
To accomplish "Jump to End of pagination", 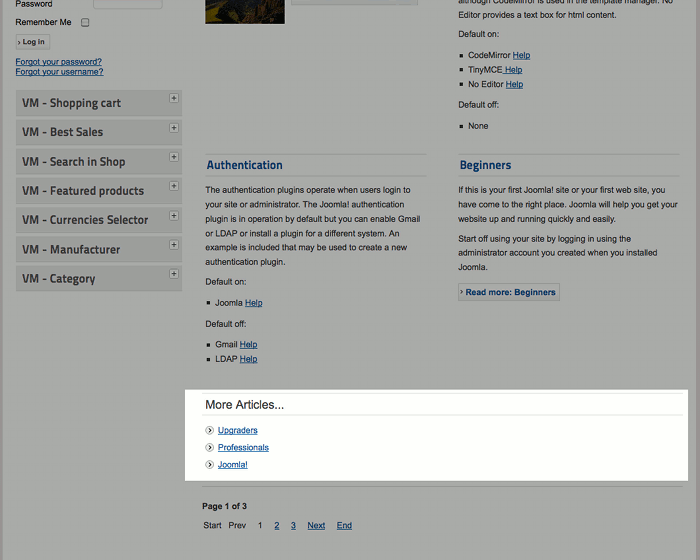I will (344, 526).
